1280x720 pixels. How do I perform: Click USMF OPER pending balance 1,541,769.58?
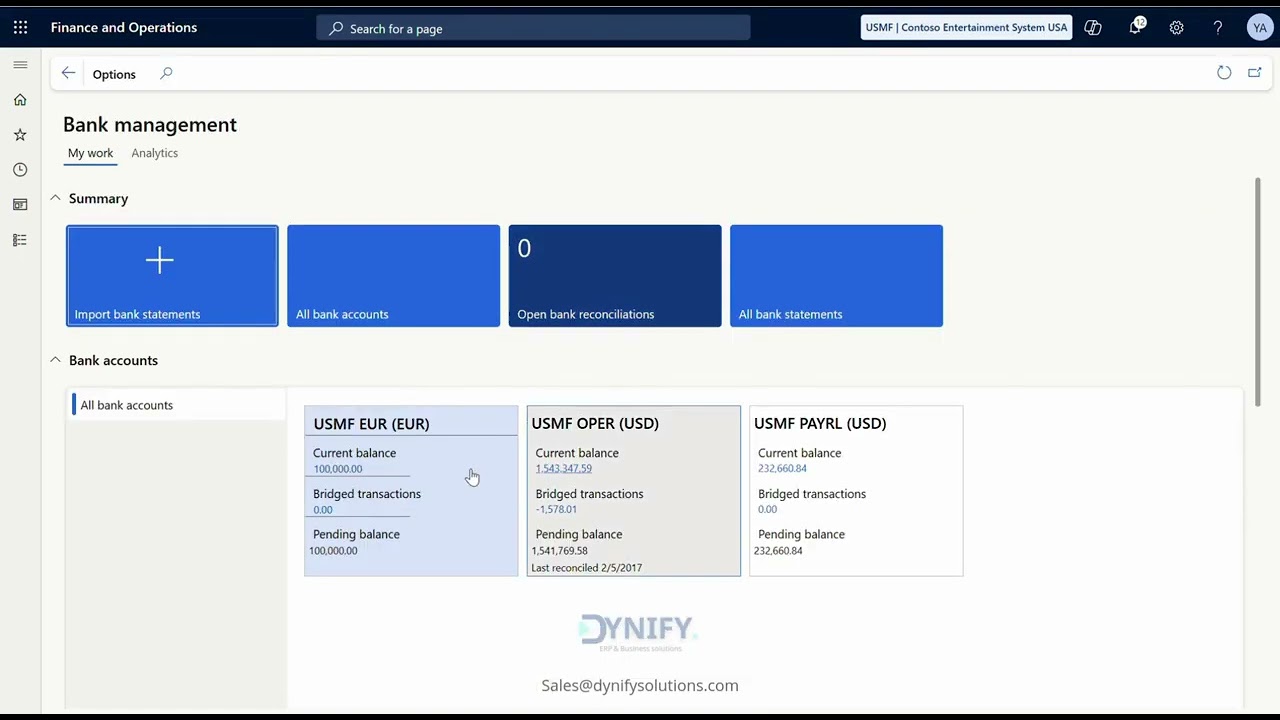click(560, 551)
